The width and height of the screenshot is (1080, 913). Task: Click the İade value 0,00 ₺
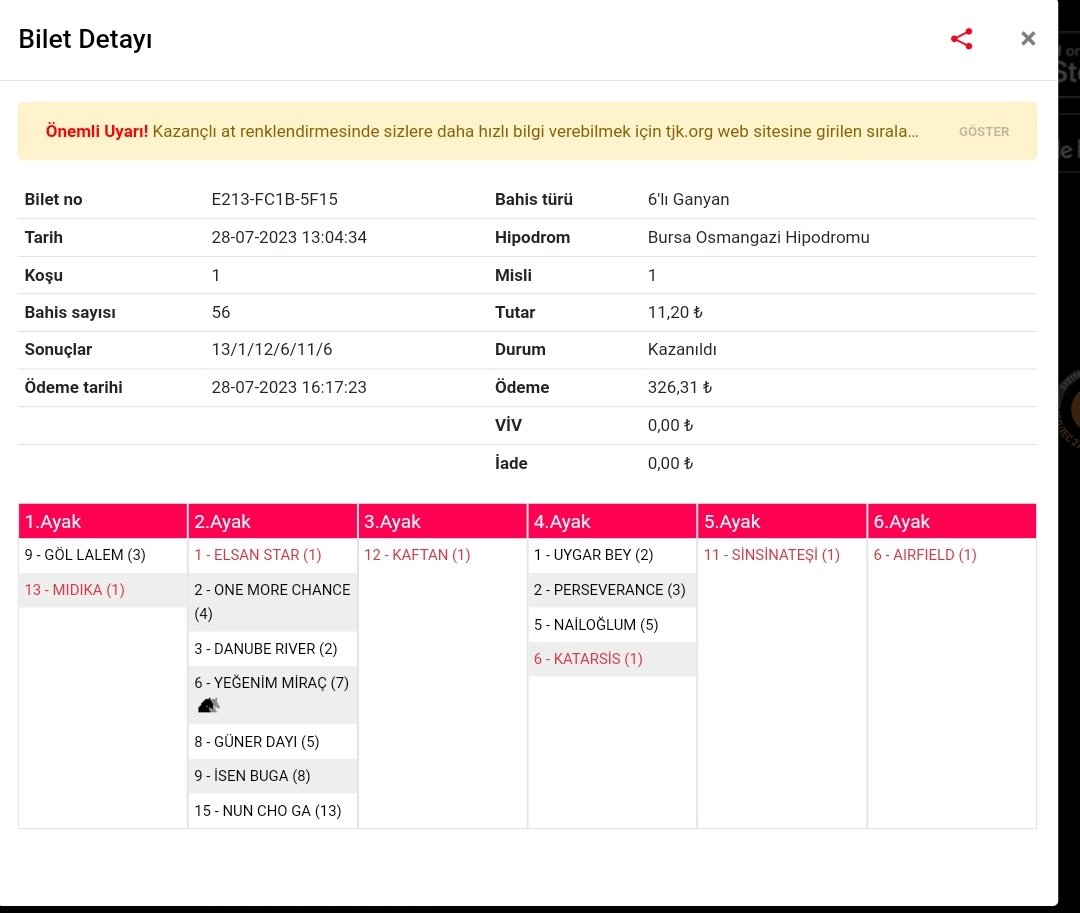tap(669, 463)
